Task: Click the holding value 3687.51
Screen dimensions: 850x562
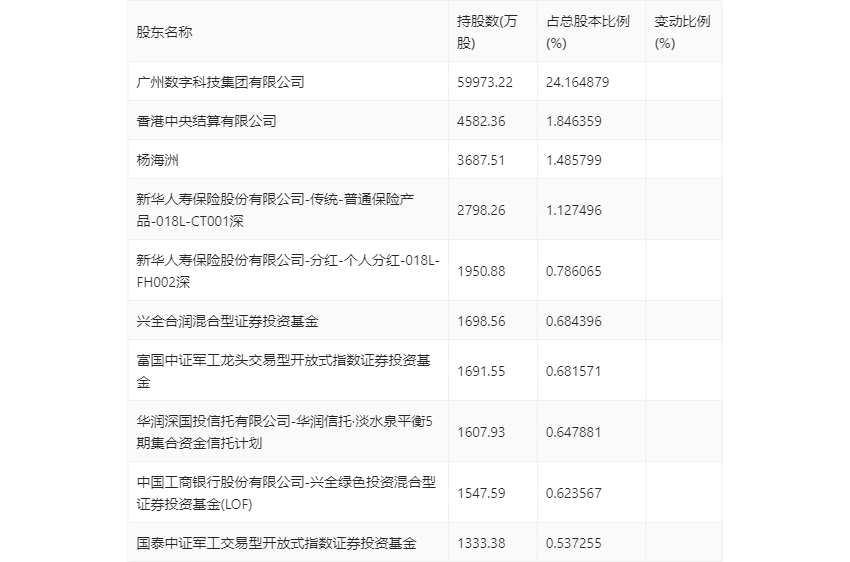Action: pyautogui.click(x=481, y=160)
